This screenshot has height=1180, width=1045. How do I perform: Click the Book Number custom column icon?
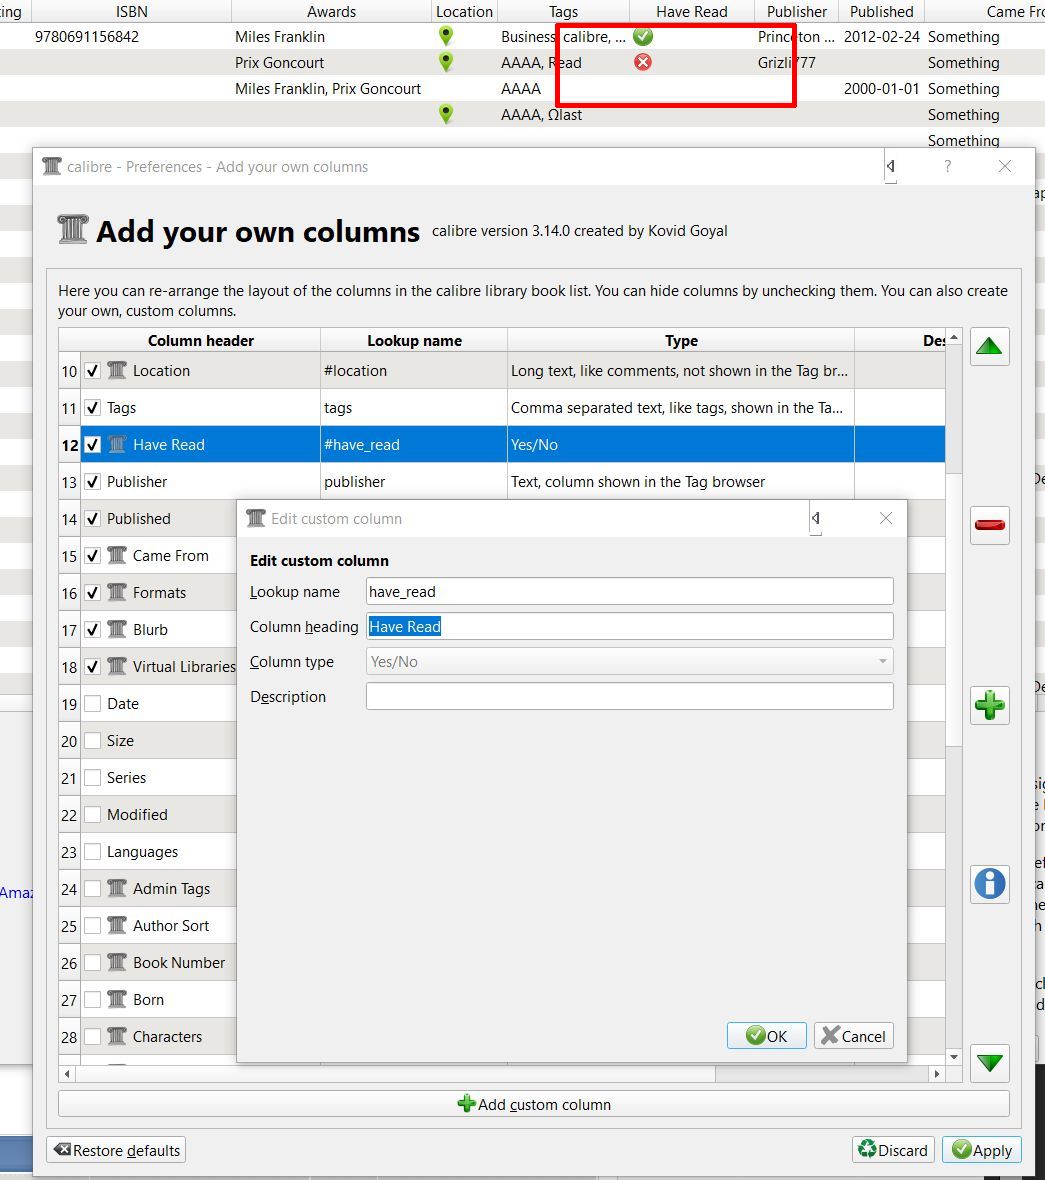117,962
